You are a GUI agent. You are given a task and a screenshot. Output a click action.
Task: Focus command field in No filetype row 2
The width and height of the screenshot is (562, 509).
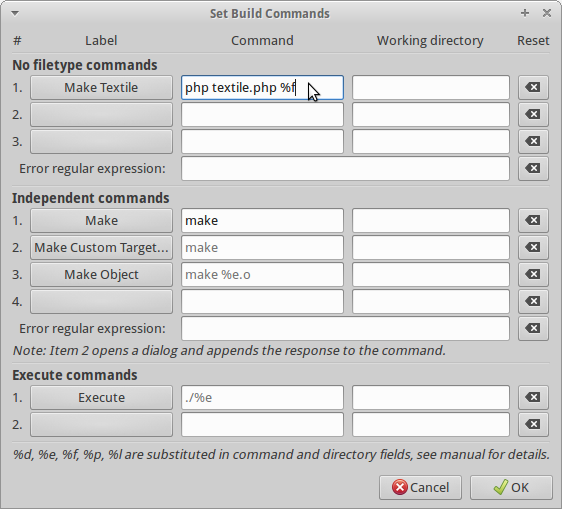(x=262, y=114)
